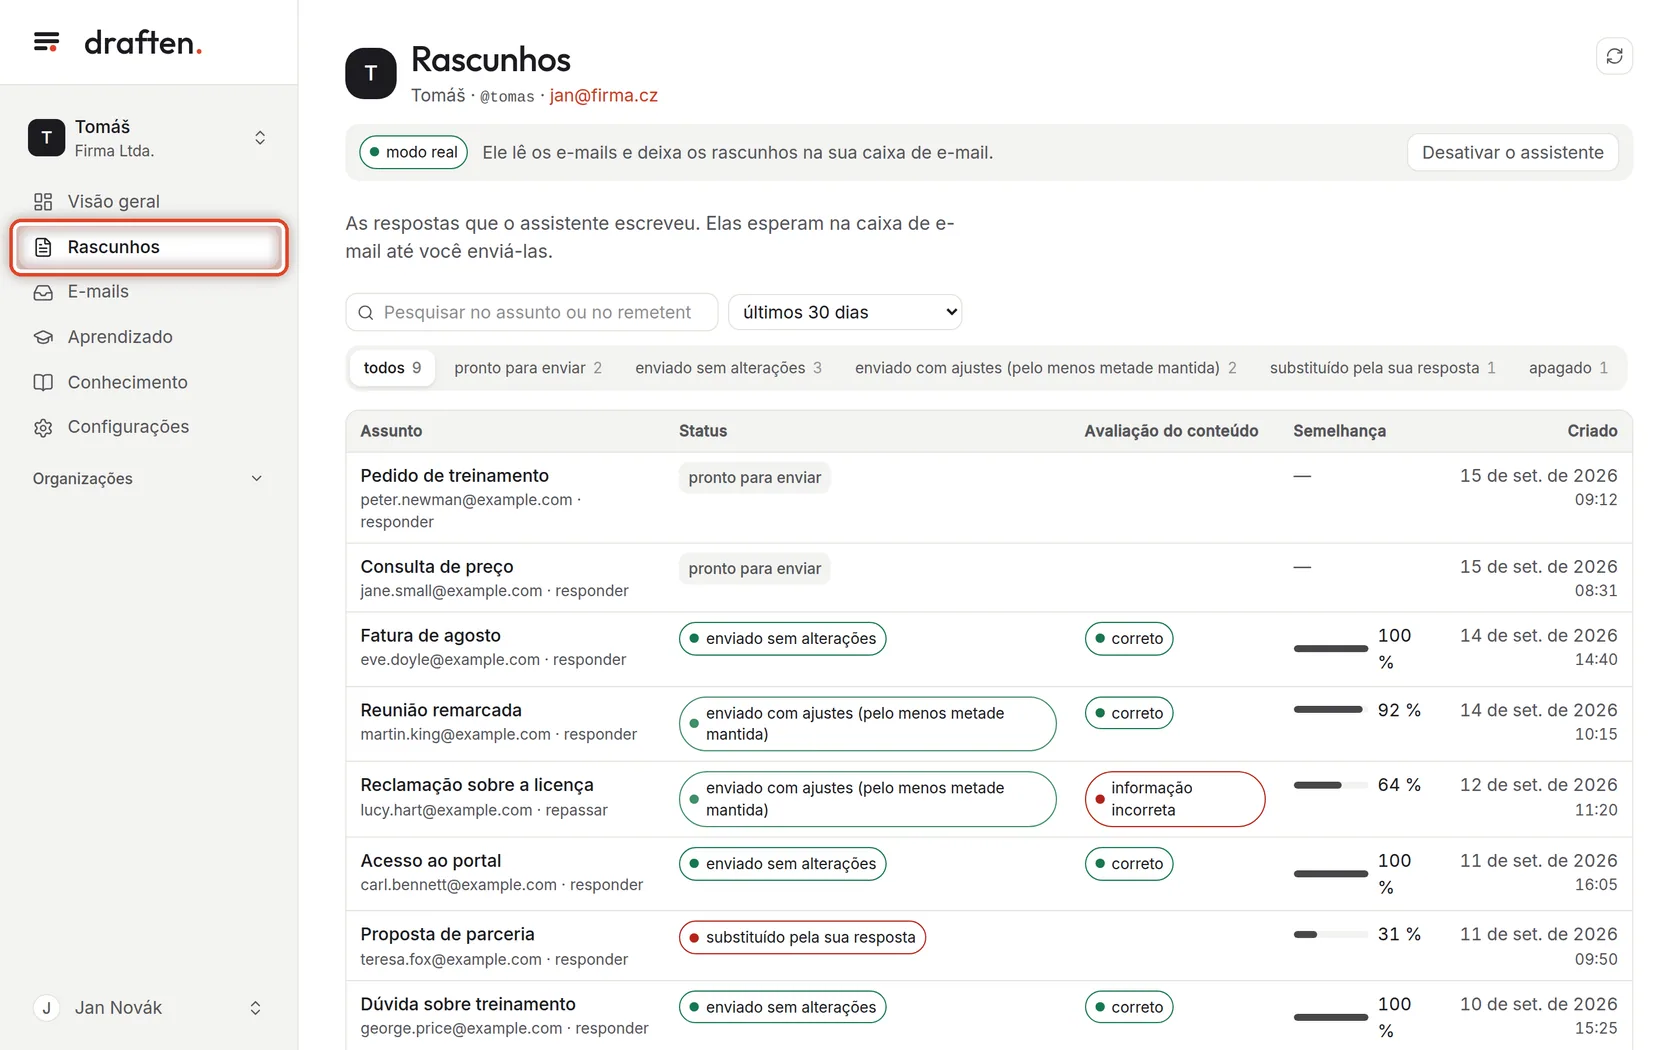Click the Visão geral grid icon

click(x=43, y=202)
